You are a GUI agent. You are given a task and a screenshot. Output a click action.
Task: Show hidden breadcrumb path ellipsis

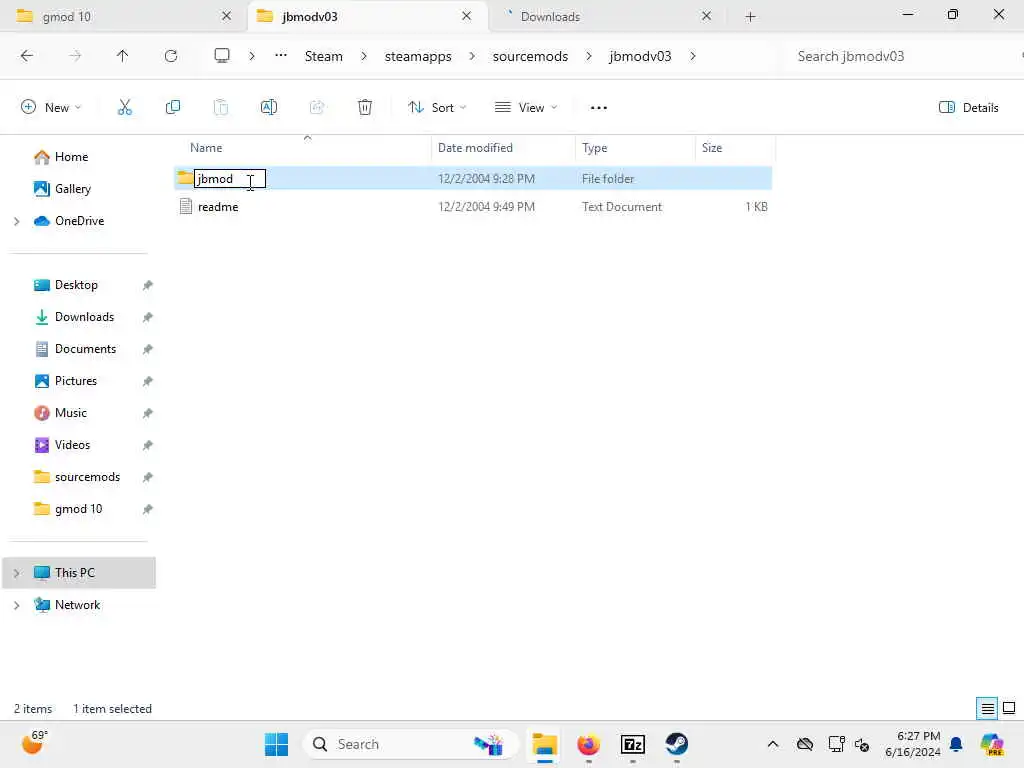pyautogui.click(x=281, y=56)
